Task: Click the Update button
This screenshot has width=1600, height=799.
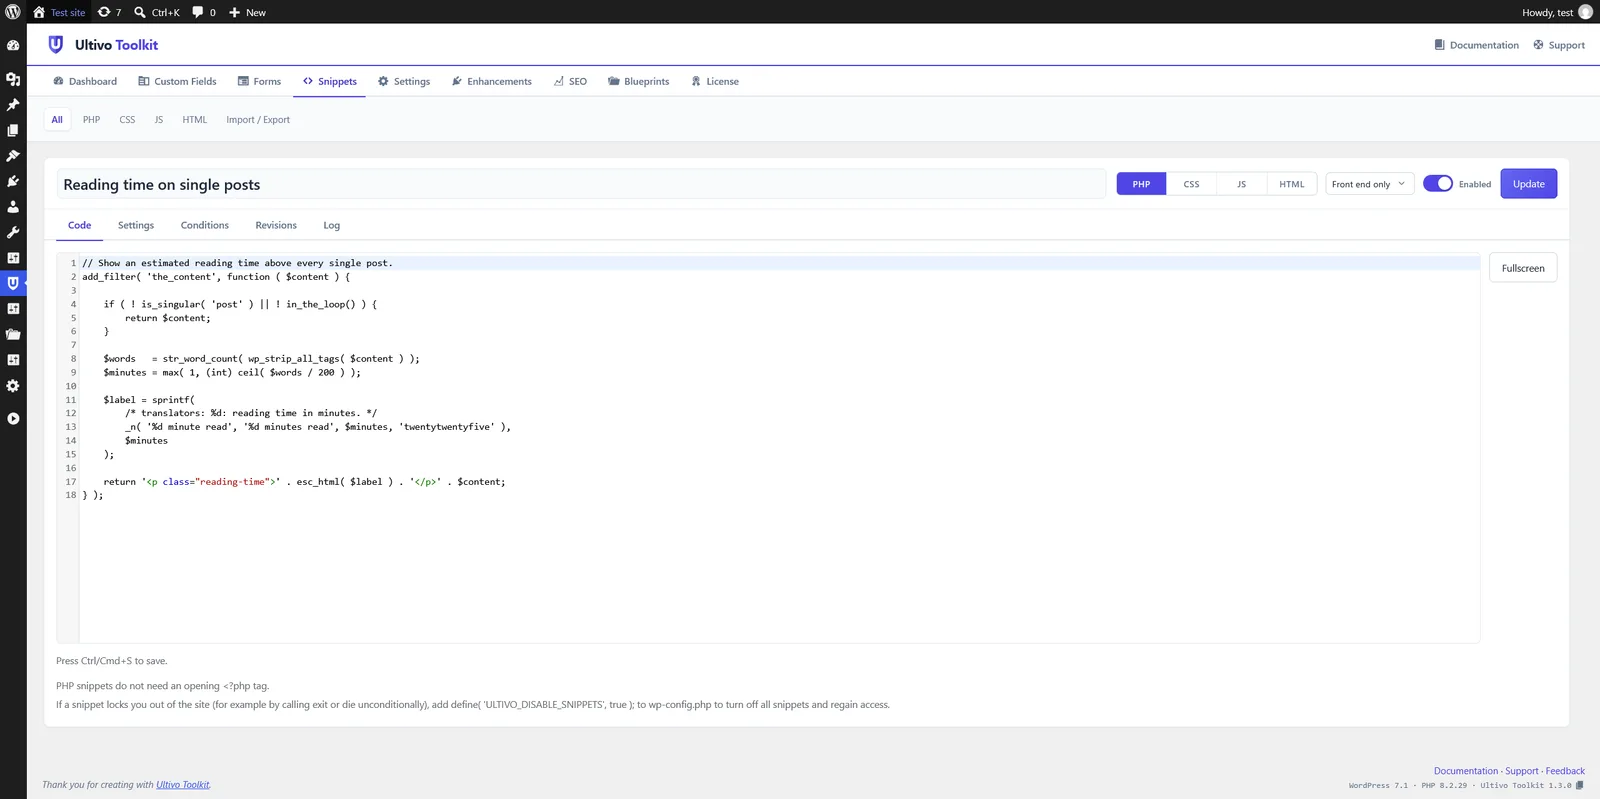Action: 1528,184
